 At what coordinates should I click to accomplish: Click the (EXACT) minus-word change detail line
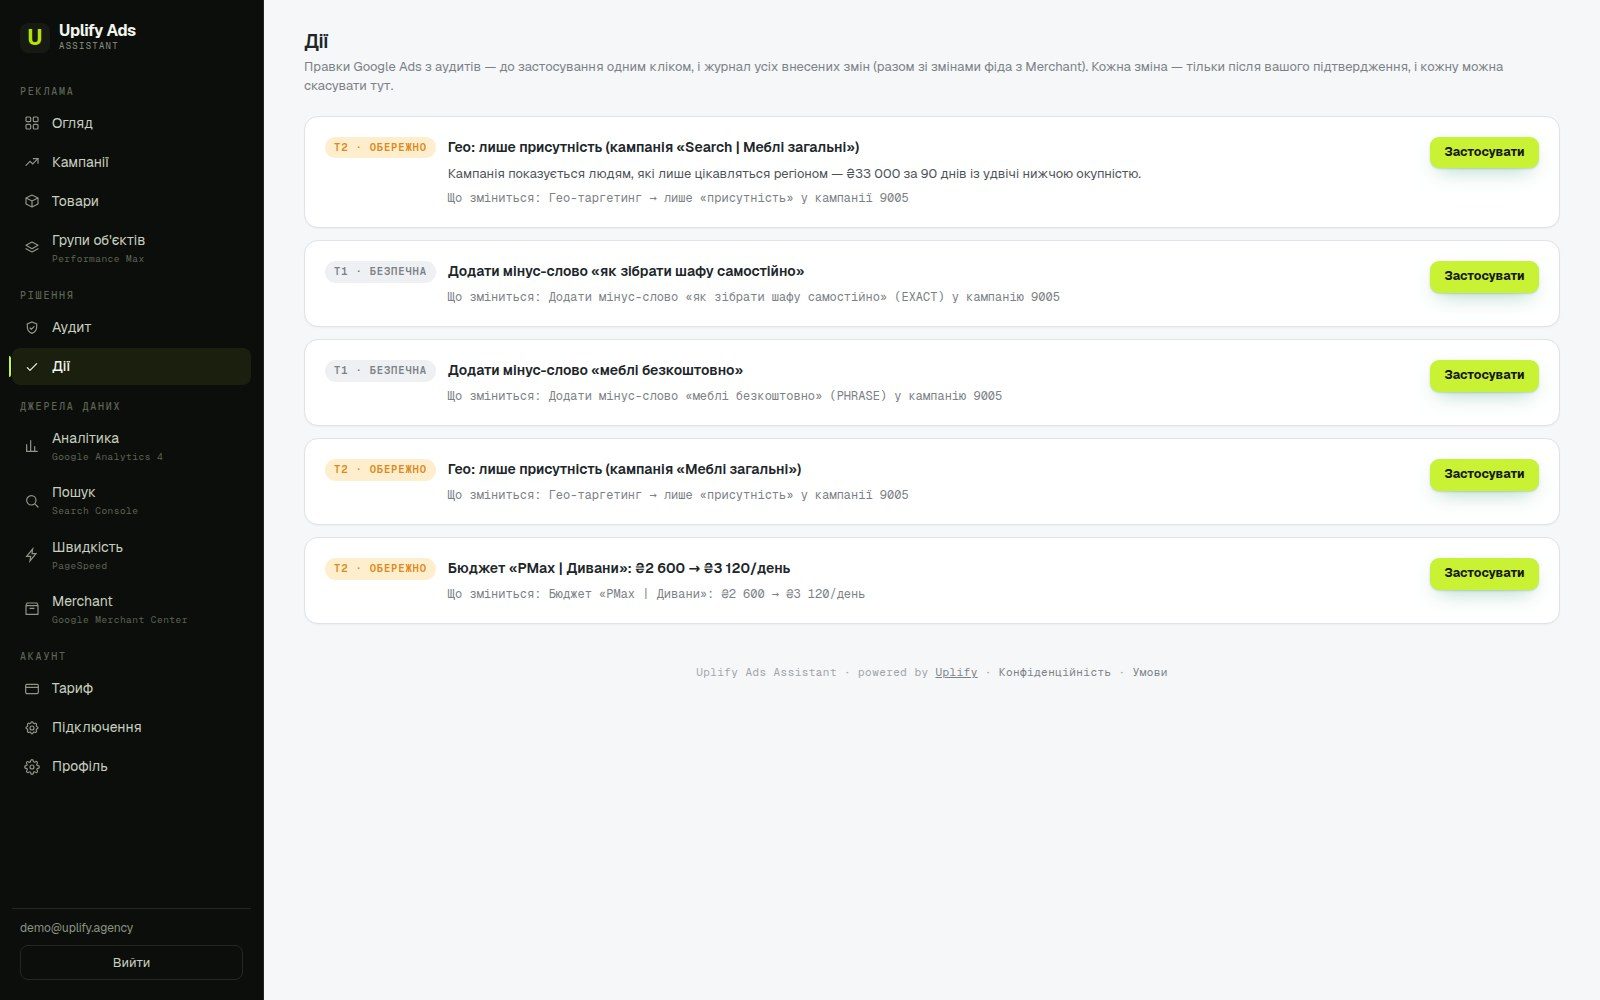753,297
